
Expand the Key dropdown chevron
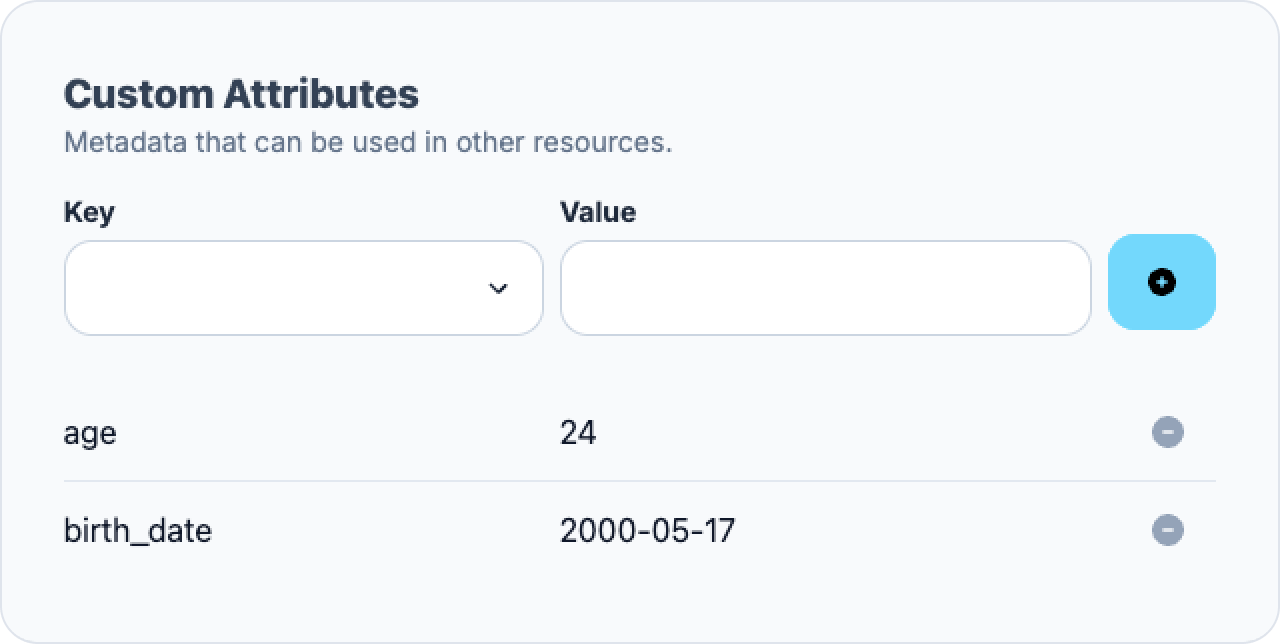(498, 289)
